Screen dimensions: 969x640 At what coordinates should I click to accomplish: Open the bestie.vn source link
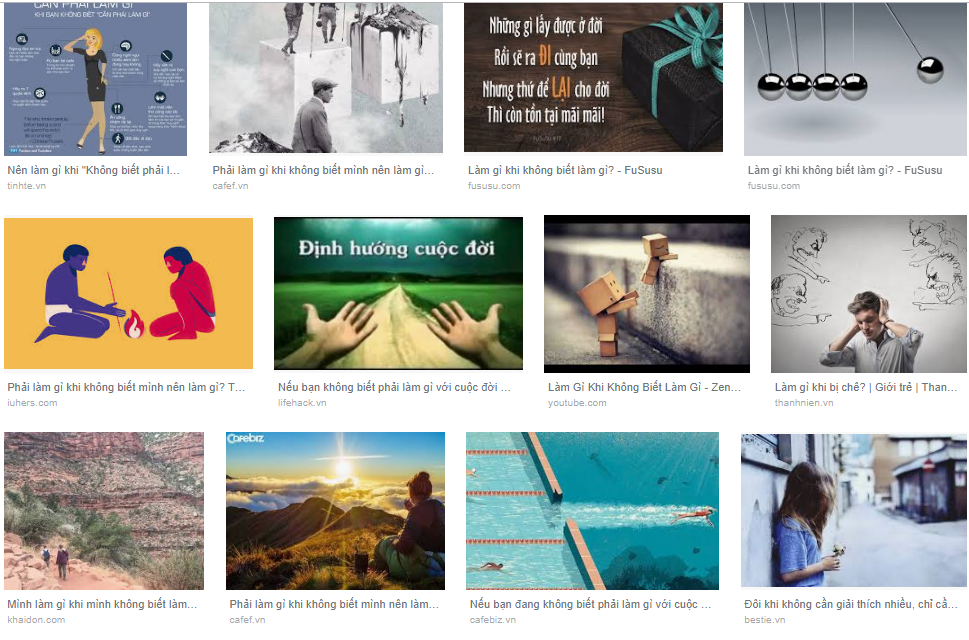point(764,620)
